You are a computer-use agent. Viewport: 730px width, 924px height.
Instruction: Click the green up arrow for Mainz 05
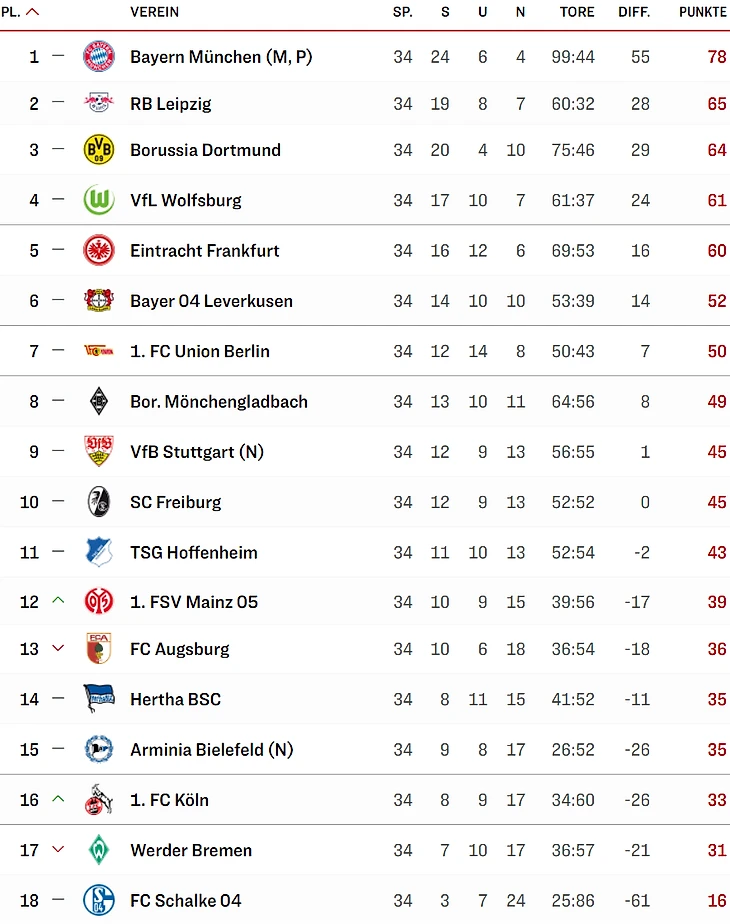58,601
